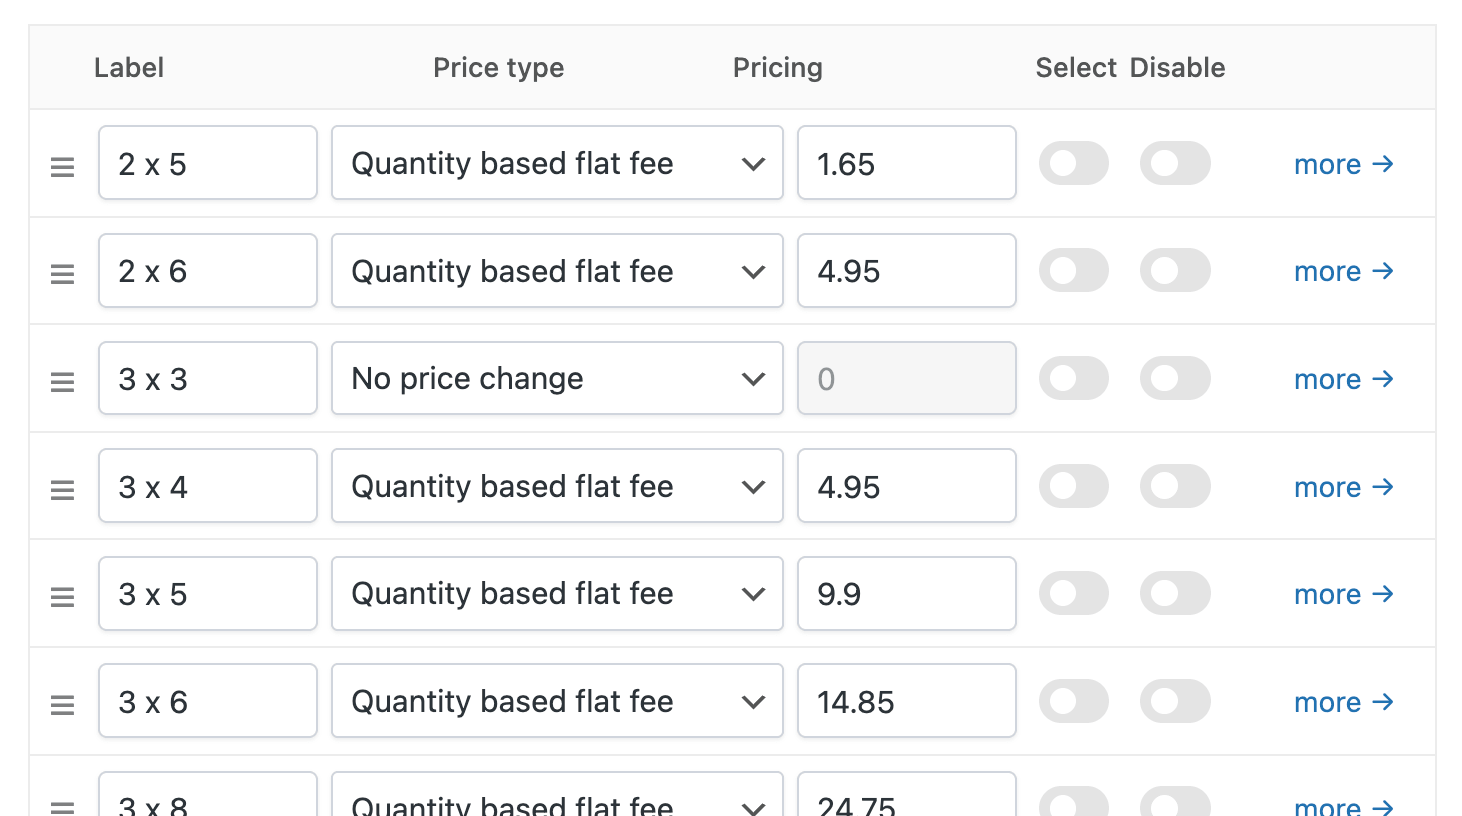The width and height of the screenshot is (1462, 816).
Task: Enable the Select toggle for row 2 x 5
Action: 1074,163
